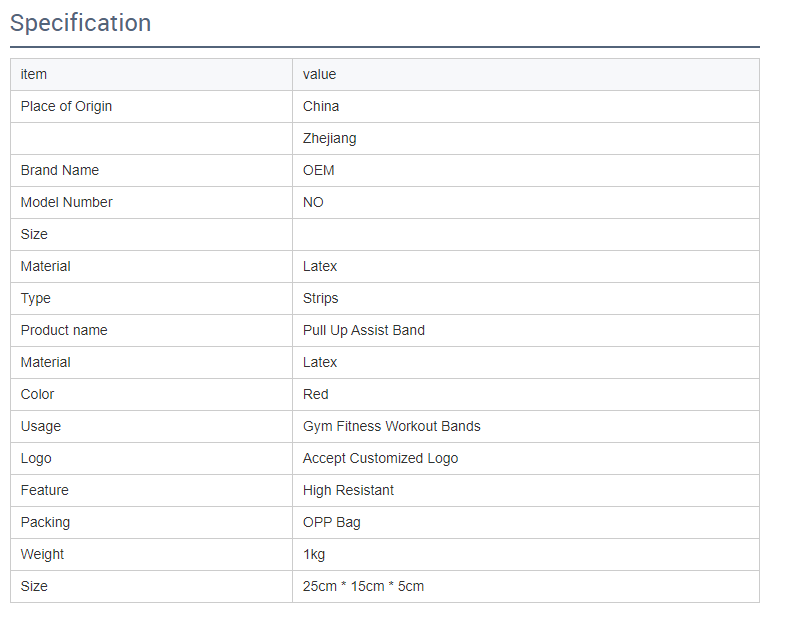Screen dimensions: 788x618
Task: Click the Brand Name label
Action: [x=60, y=170]
